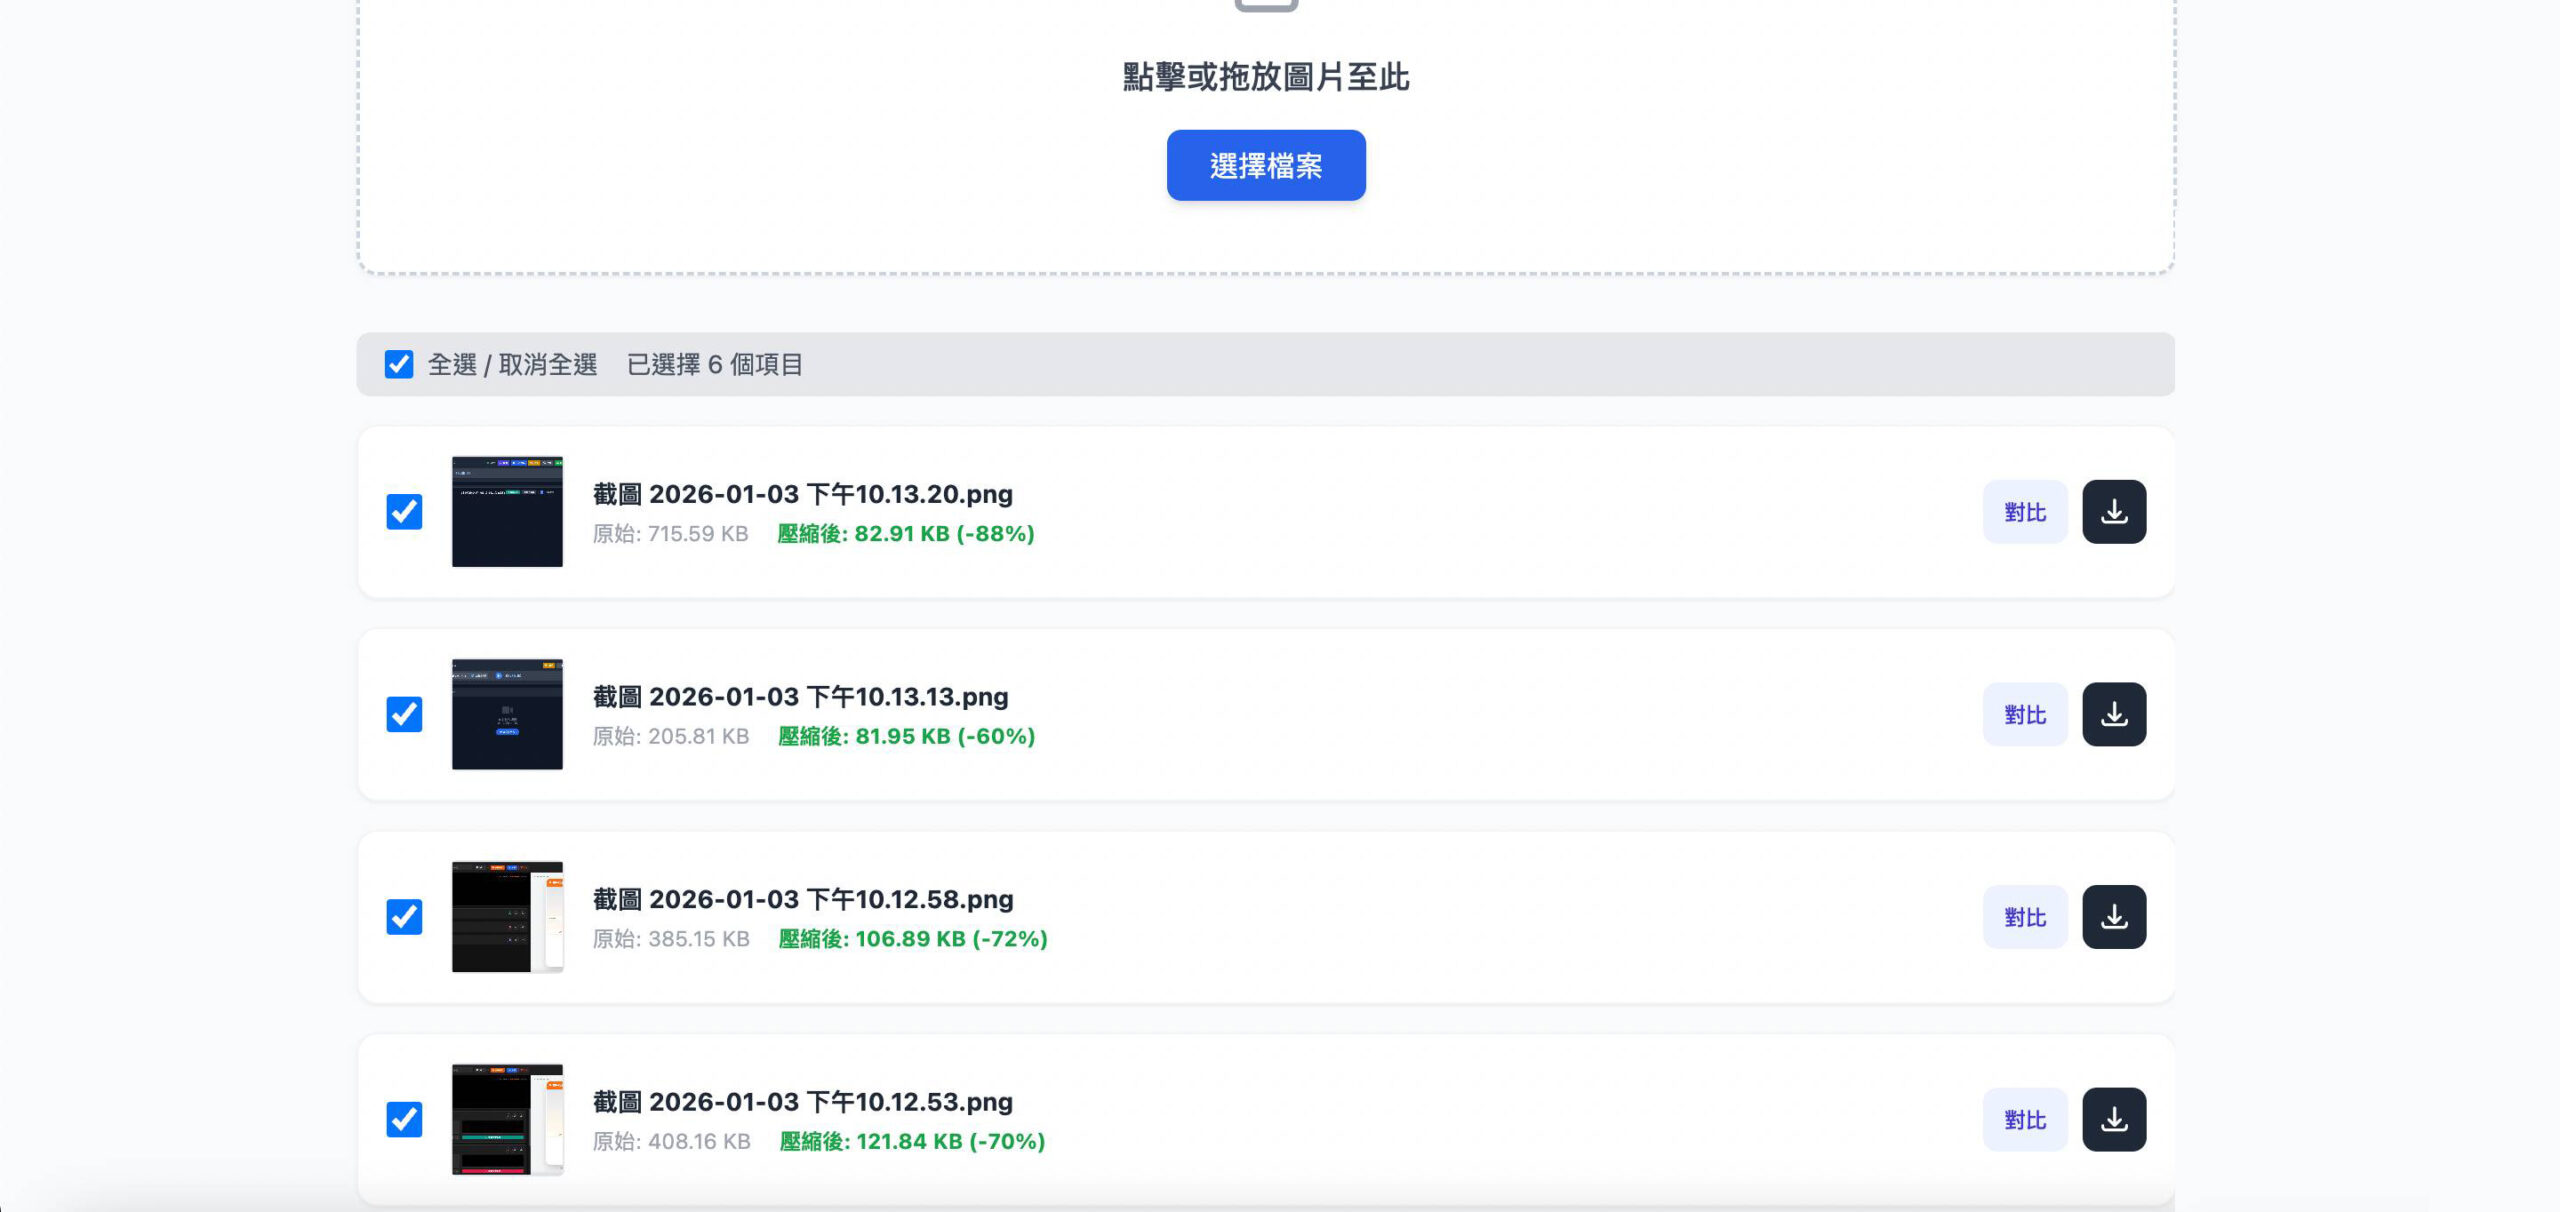
Task: Download compressed 截圖 2026-01-03 下午10.13.13.png
Action: point(2114,713)
